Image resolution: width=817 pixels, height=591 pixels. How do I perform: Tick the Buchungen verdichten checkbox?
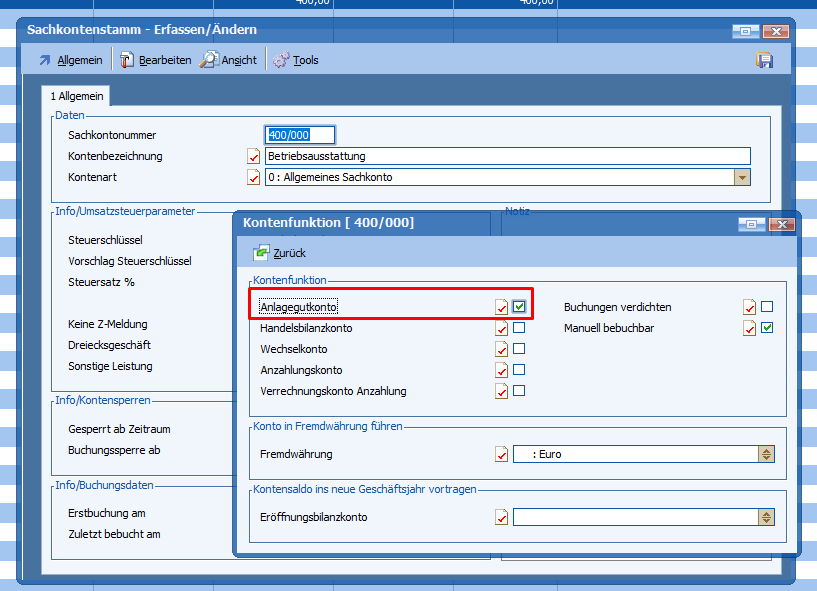point(767,307)
